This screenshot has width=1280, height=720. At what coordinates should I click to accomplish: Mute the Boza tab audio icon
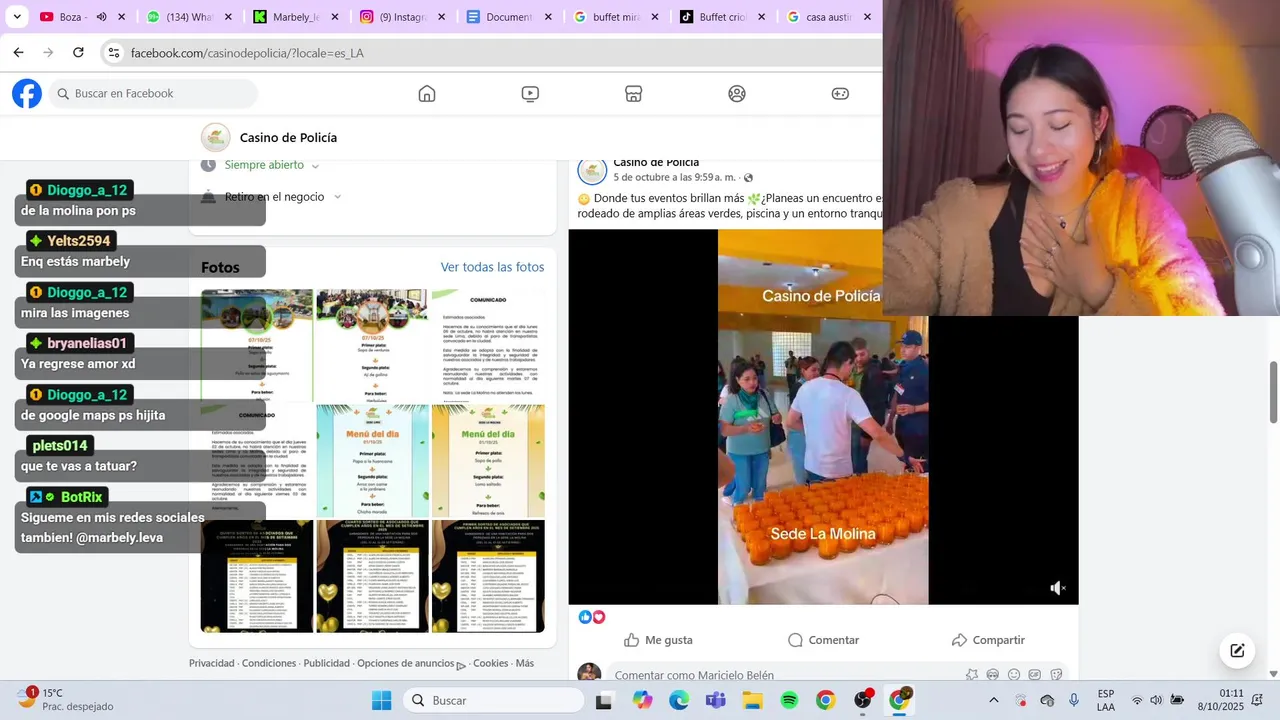click(101, 17)
